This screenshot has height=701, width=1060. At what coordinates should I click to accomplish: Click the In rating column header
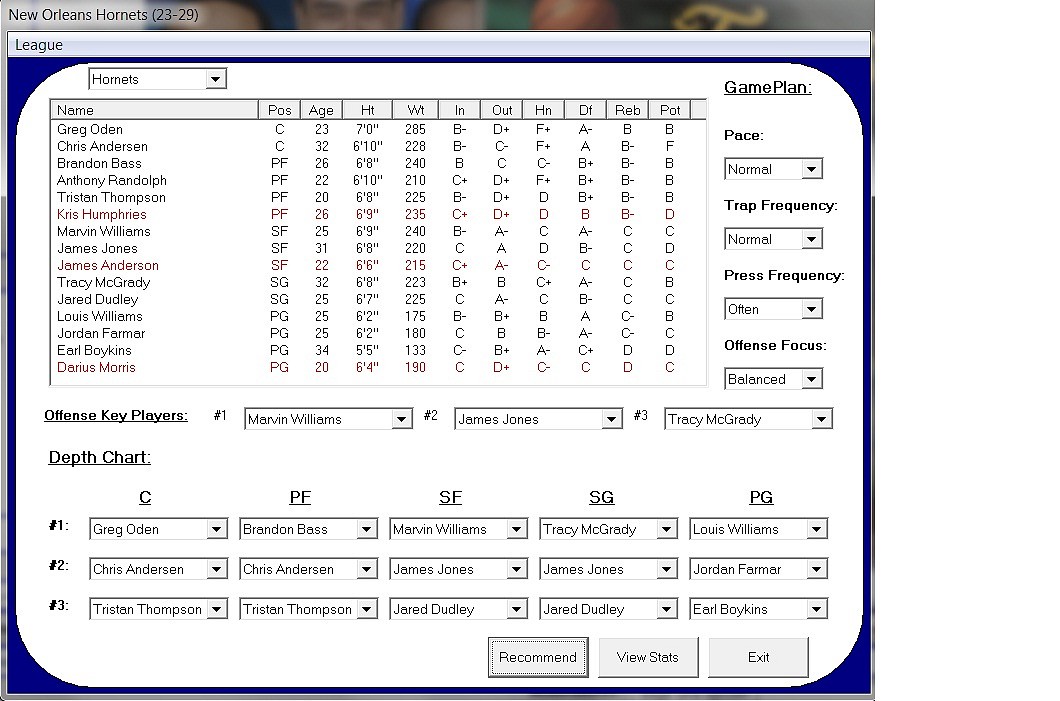pos(460,110)
